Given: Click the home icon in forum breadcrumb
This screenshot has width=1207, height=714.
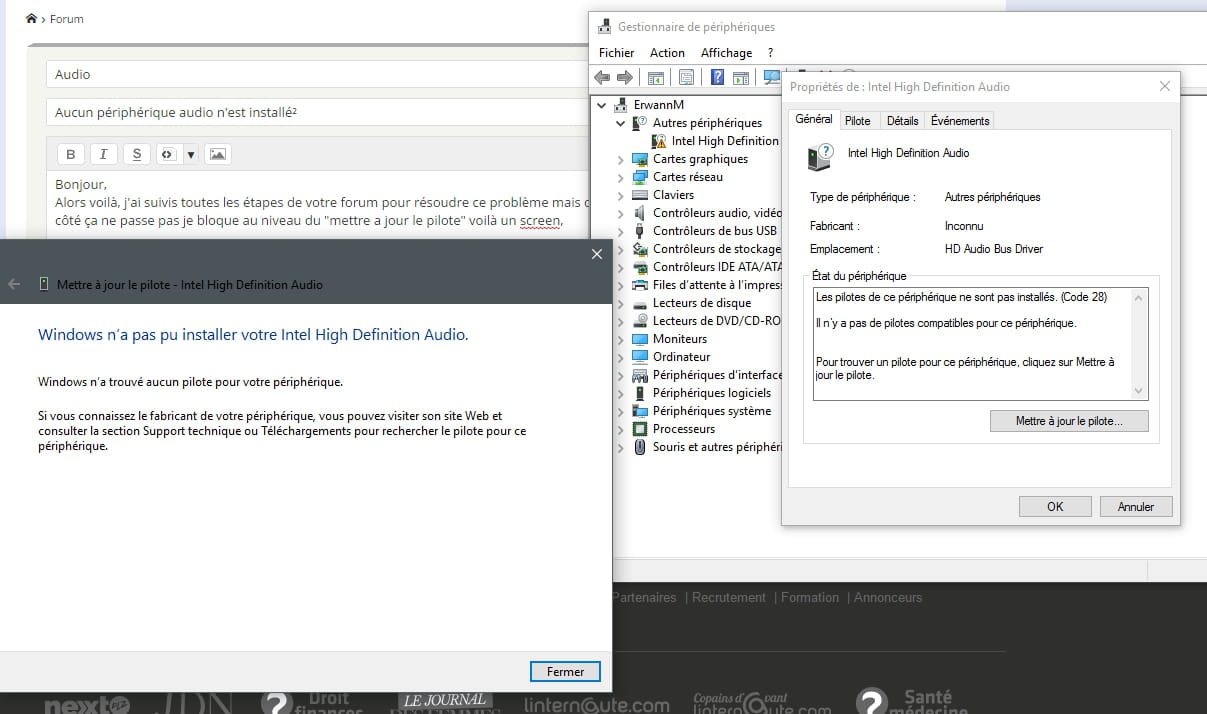Looking at the screenshot, I should click(x=32, y=18).
